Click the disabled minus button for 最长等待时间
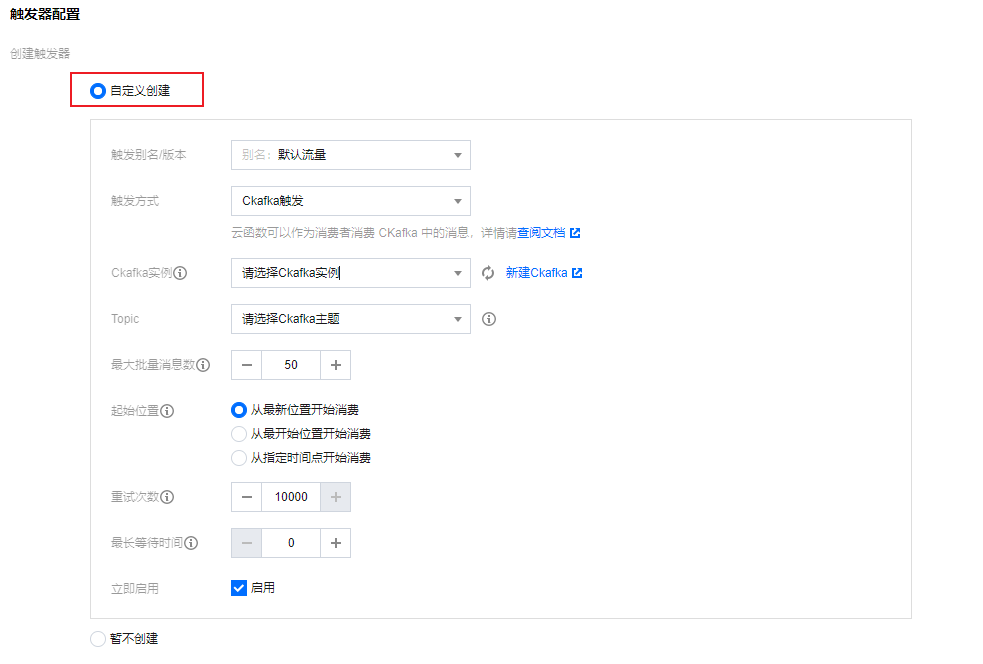Screen dimensions: 983x664 (247, 543)
